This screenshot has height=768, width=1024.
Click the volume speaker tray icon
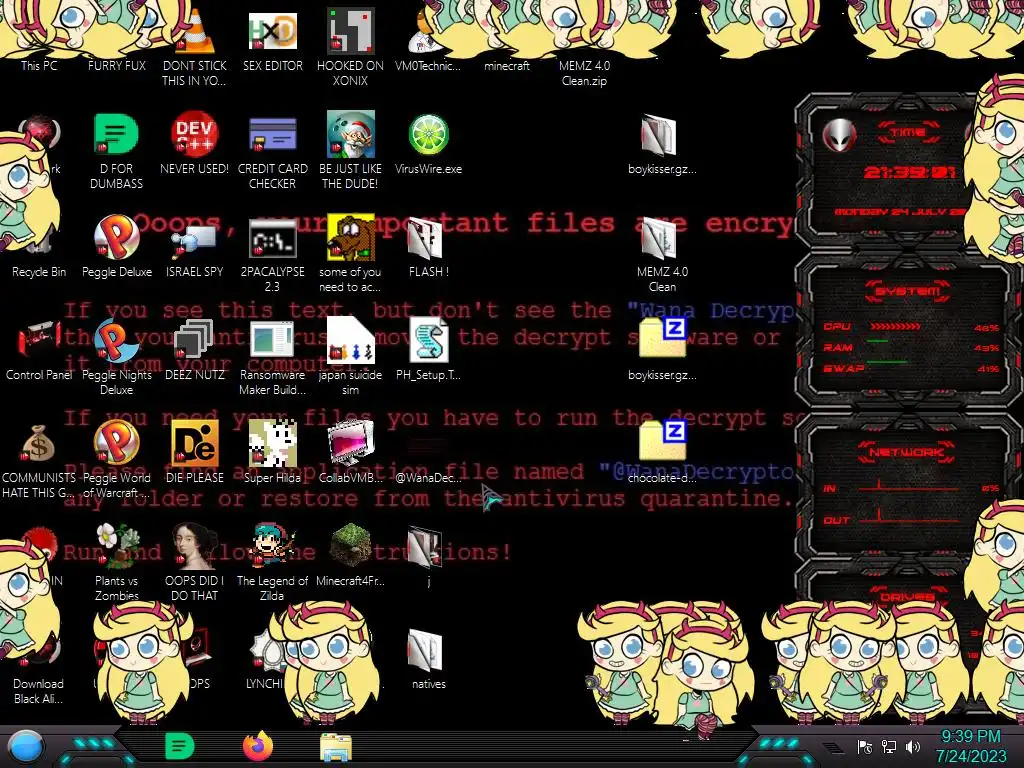click(913, 747)
